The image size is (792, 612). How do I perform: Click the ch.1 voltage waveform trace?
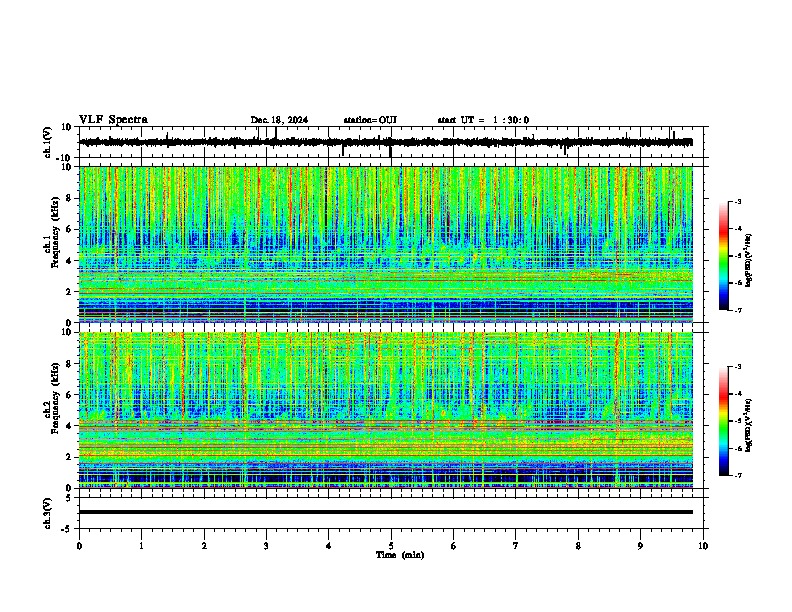[x=386, y=142]
